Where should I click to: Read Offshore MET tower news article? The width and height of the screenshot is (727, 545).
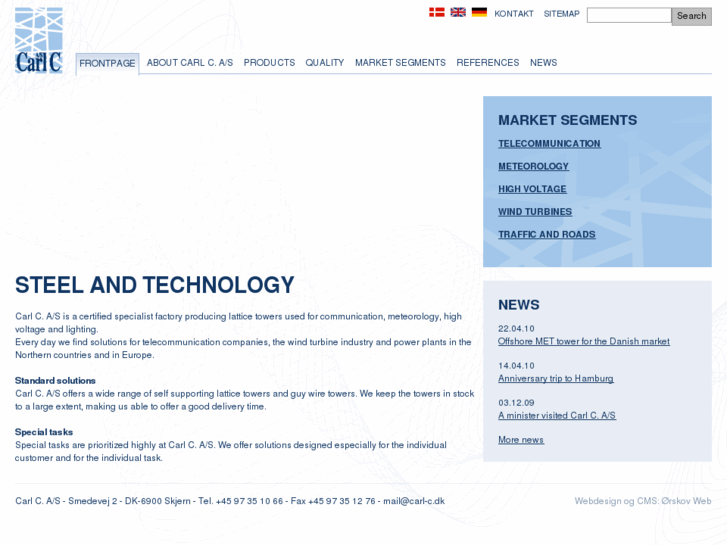tap(584, 341)
